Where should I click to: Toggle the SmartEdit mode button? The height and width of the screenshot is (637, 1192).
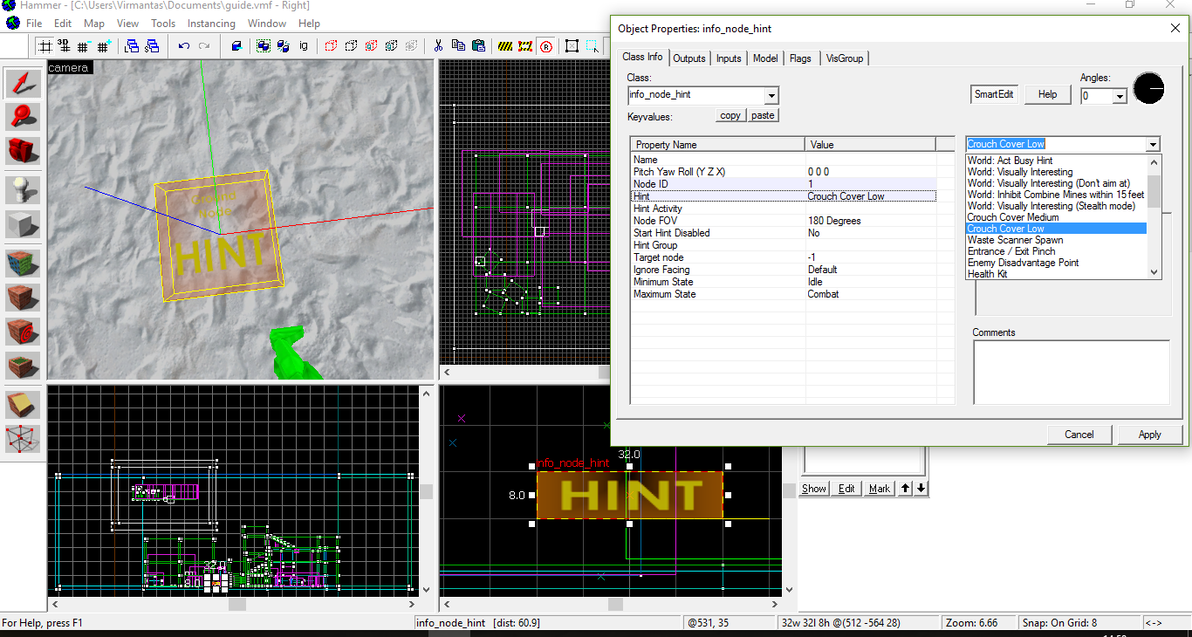pos(994,94)
